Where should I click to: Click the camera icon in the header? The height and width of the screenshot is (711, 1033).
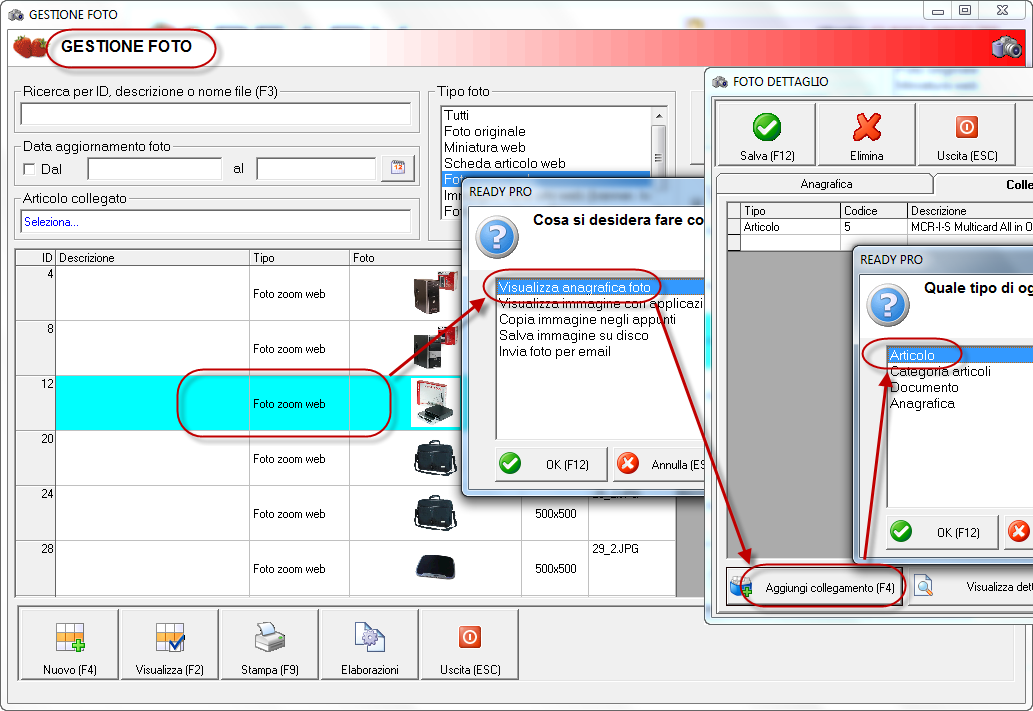click(1007, 47)
